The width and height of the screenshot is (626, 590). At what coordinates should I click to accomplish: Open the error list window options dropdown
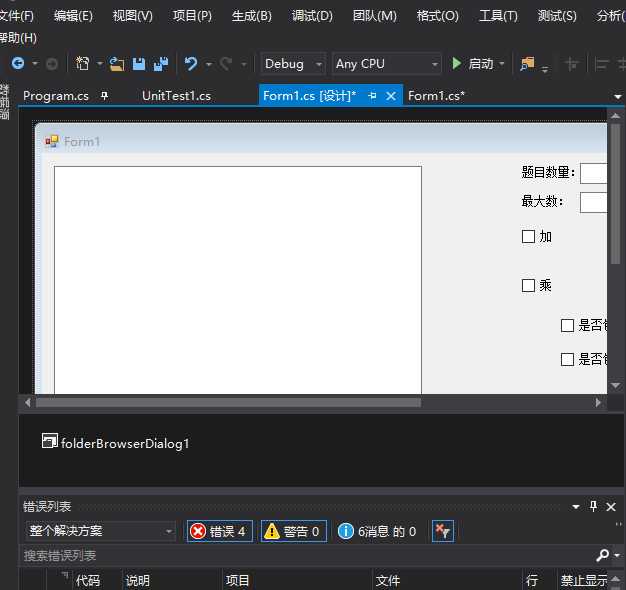coord(576,507)
